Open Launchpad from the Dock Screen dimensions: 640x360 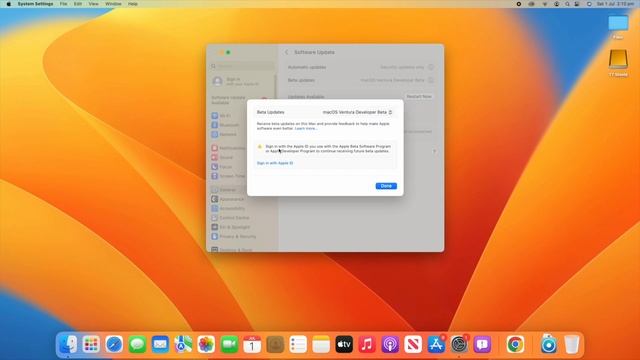[x=91, y=344]
